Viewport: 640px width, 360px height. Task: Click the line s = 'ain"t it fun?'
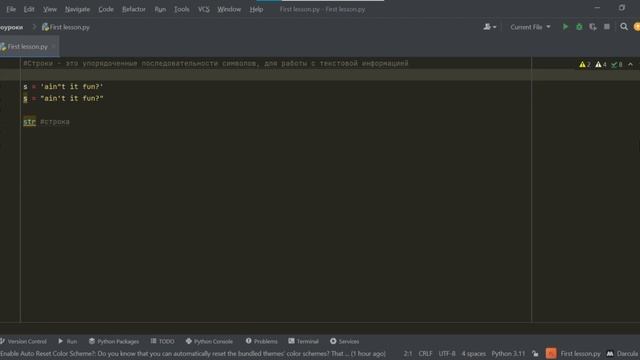tap(63, 87)
